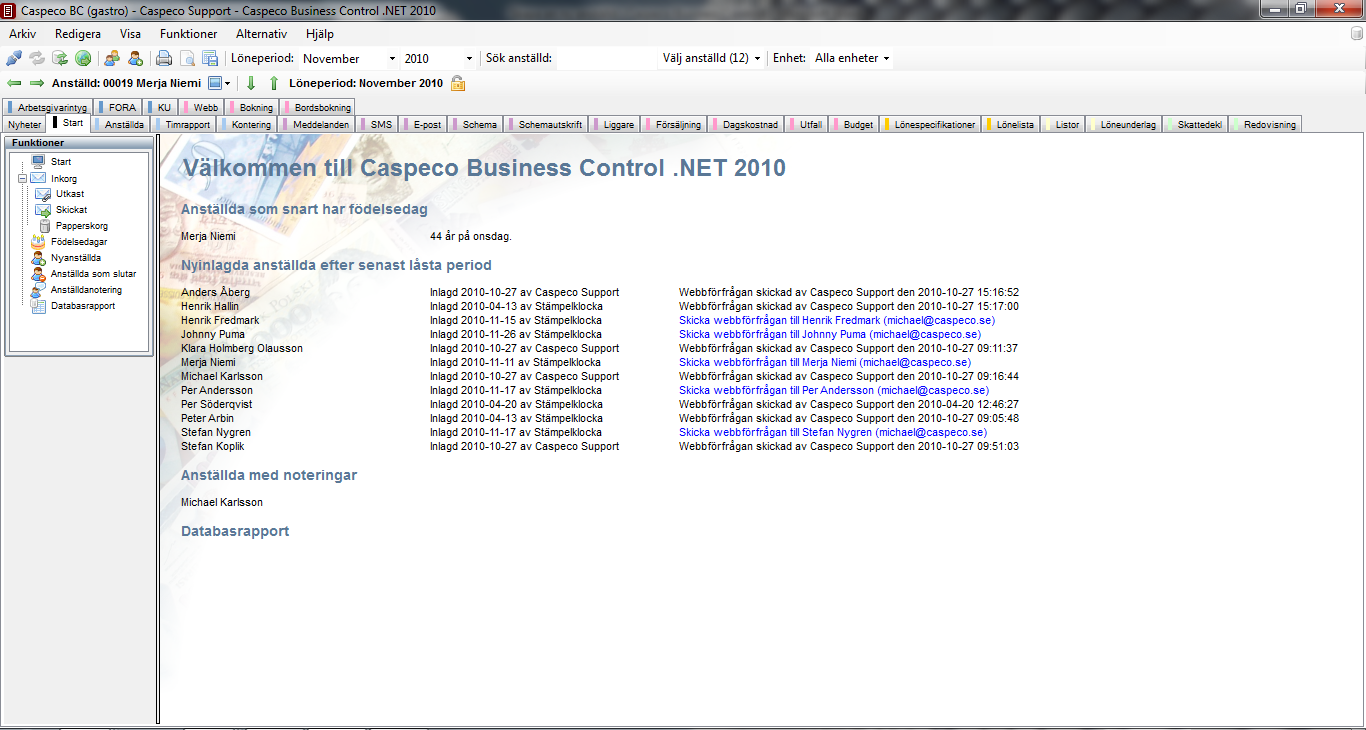
Task: Switch to the SMS tab
Action: (x=377, y=124)
